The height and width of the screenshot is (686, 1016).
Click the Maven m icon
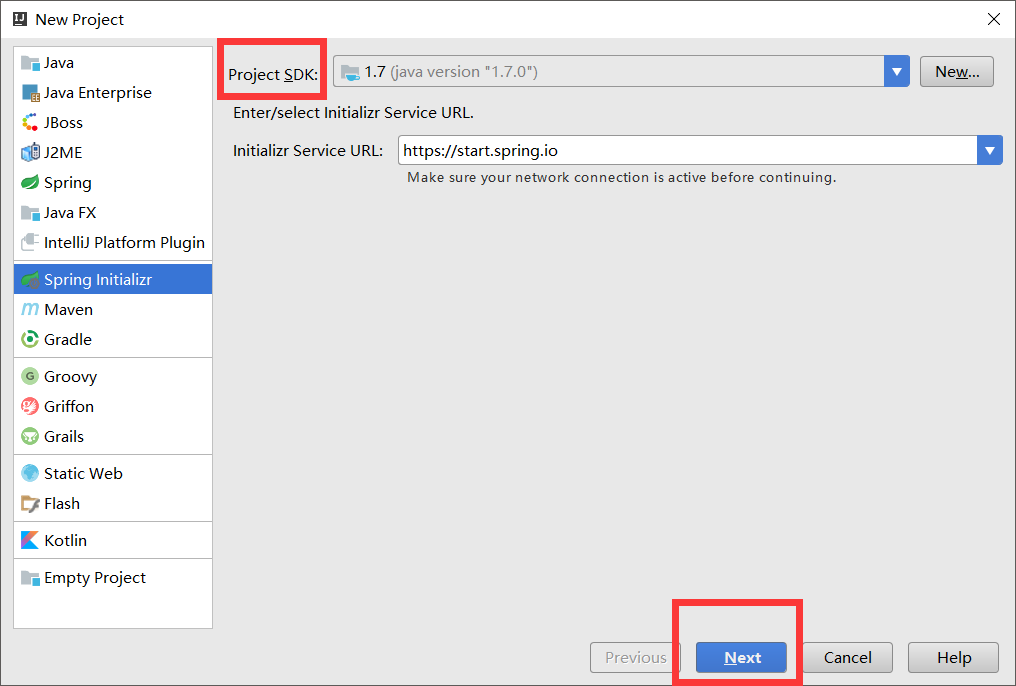tap(30, 310)
